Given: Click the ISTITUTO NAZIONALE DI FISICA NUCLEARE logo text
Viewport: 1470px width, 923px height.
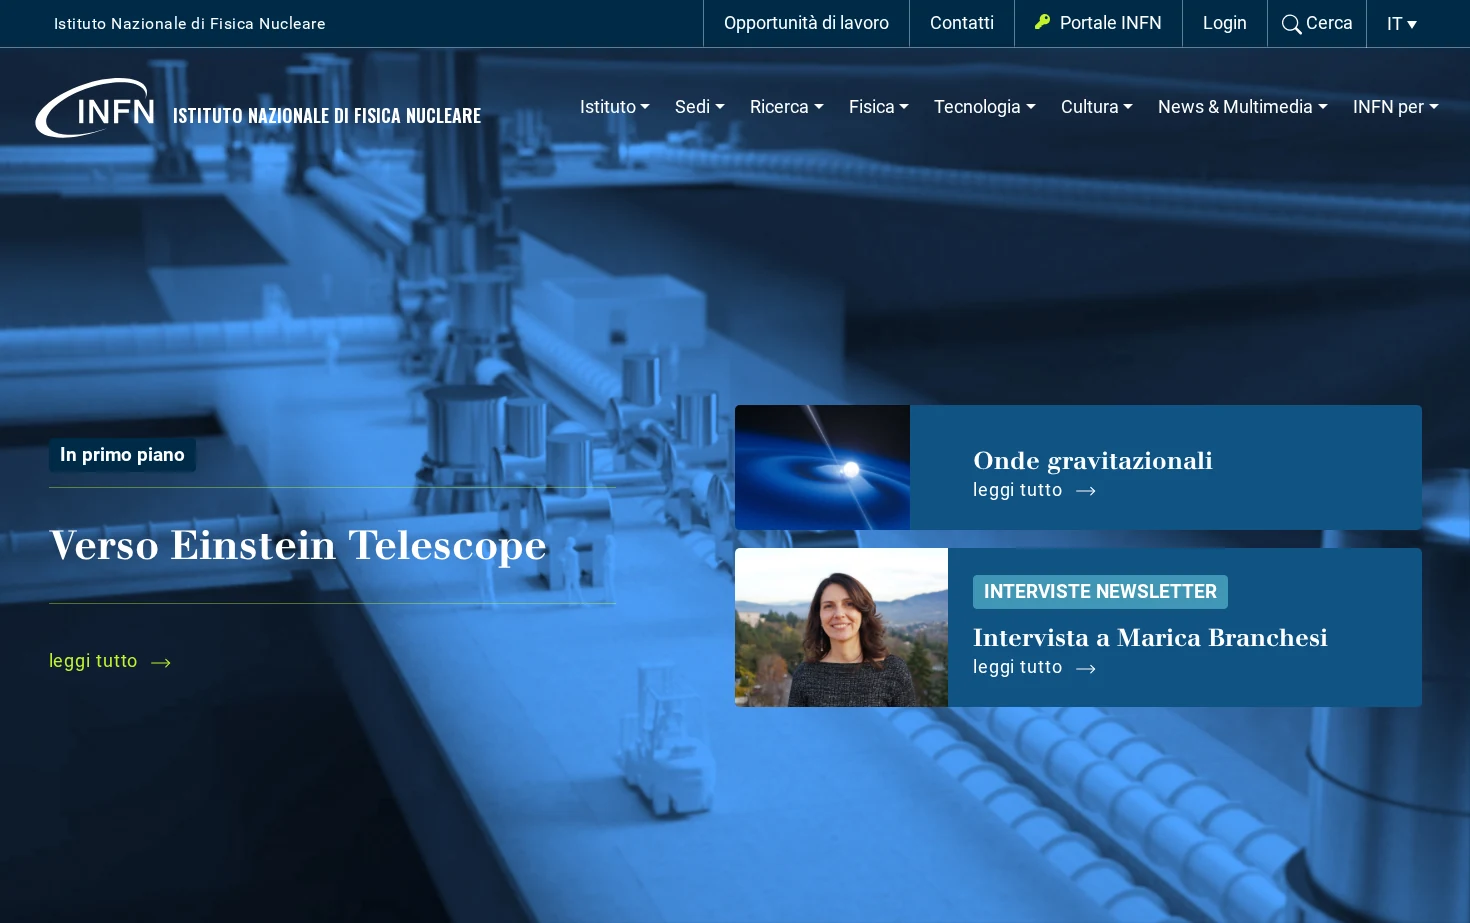Looking at the screenshot, I should tap(327, 116).
